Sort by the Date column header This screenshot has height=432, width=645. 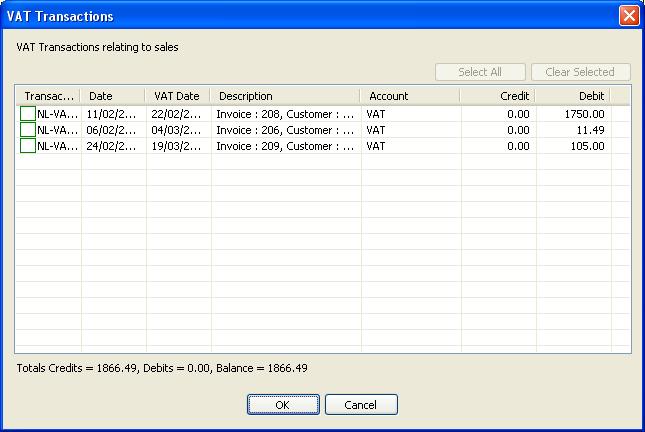pos(113,96)
